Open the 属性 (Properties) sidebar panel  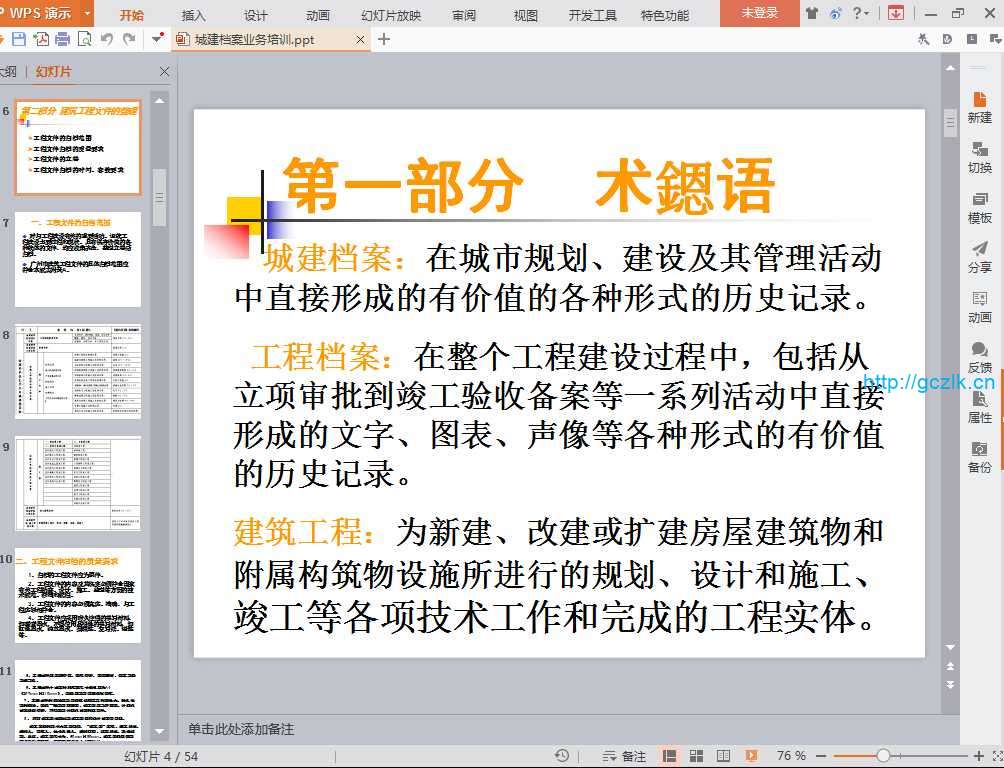(x=979, y=407)
